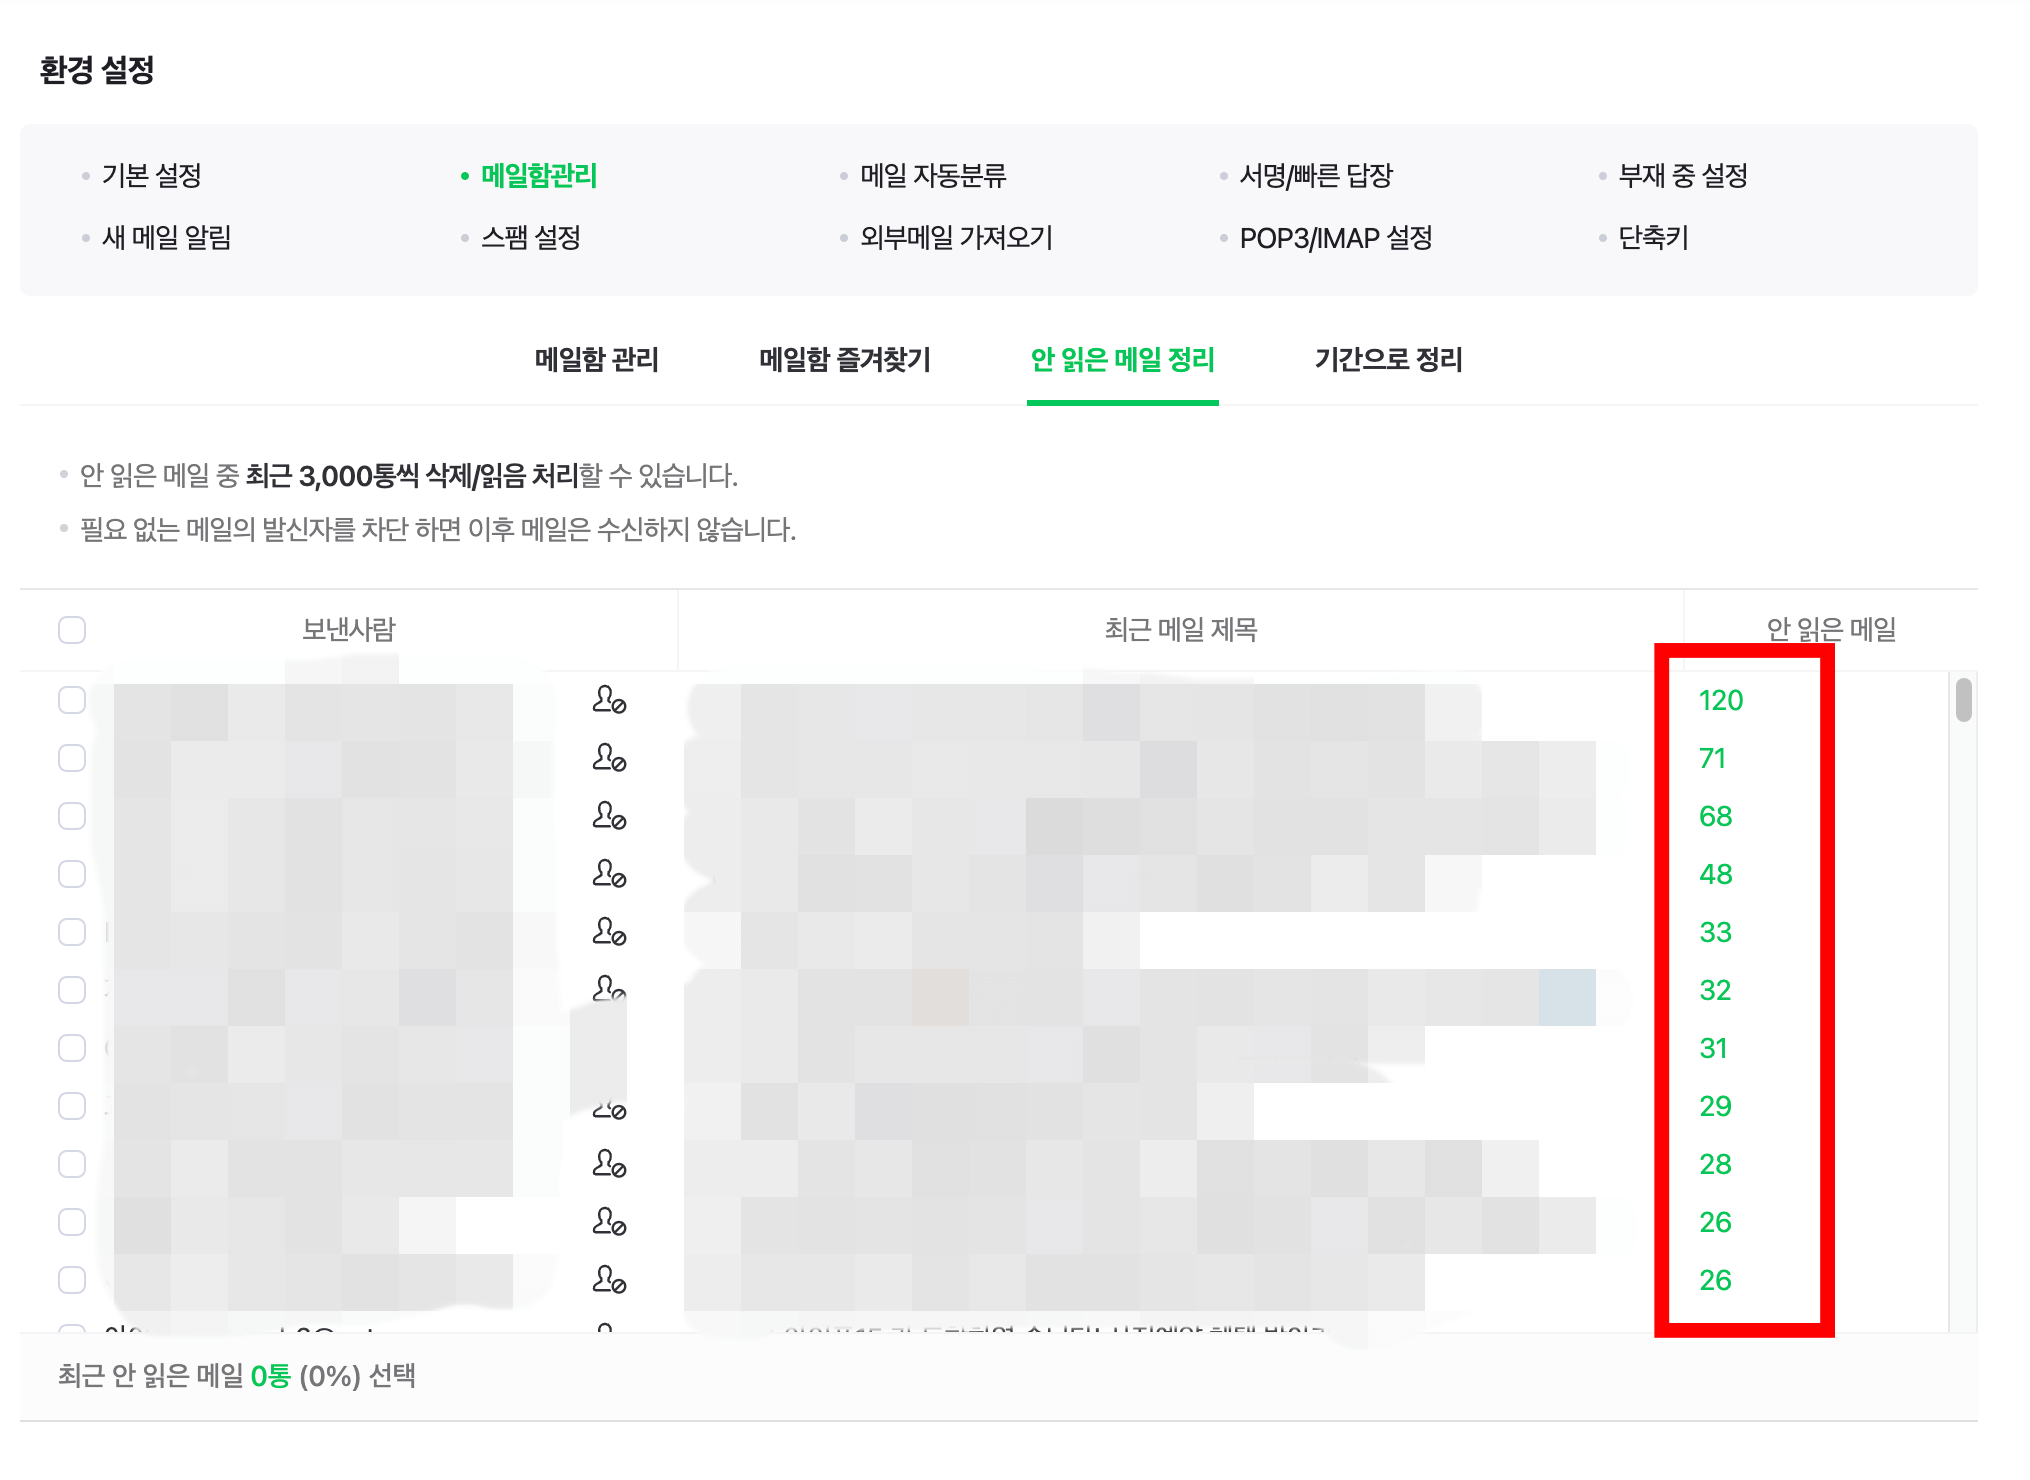Tick the checkbox for the 31 unread row
The height and width of the screenshot is (1480, 2030).
(x=72, y=1048)
